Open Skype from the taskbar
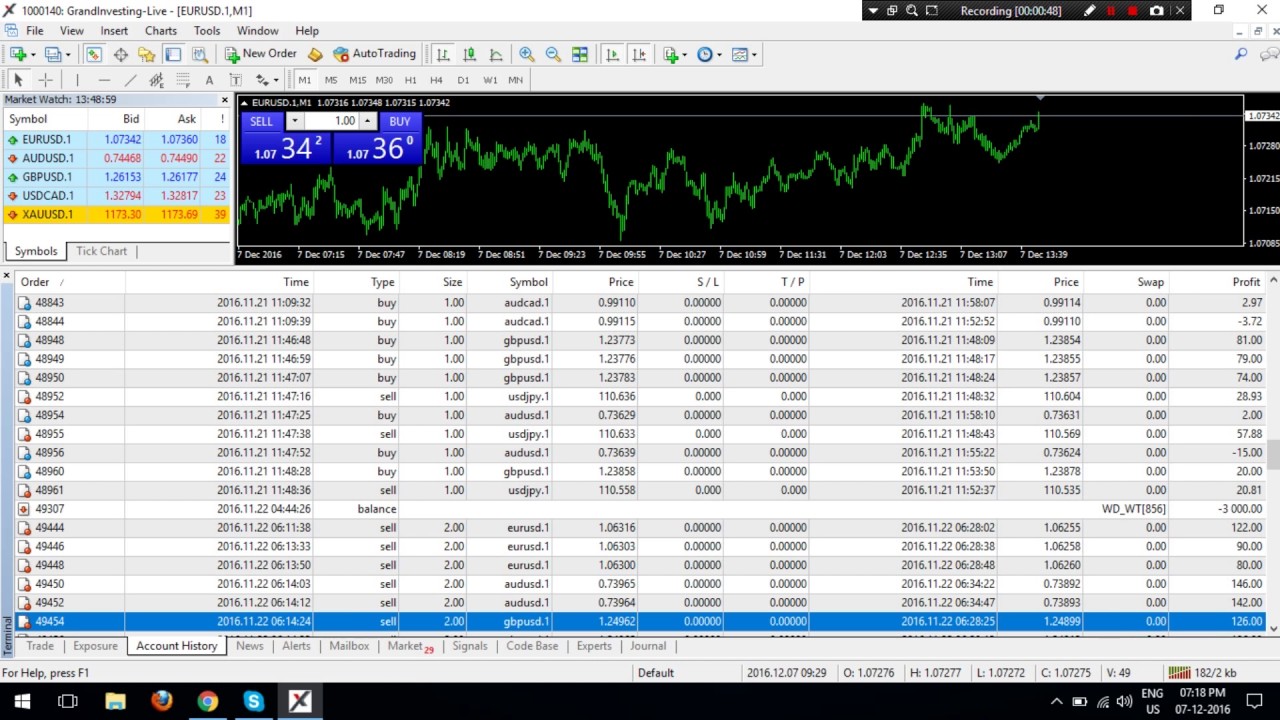1280x720 pixels. pos(253,701)
